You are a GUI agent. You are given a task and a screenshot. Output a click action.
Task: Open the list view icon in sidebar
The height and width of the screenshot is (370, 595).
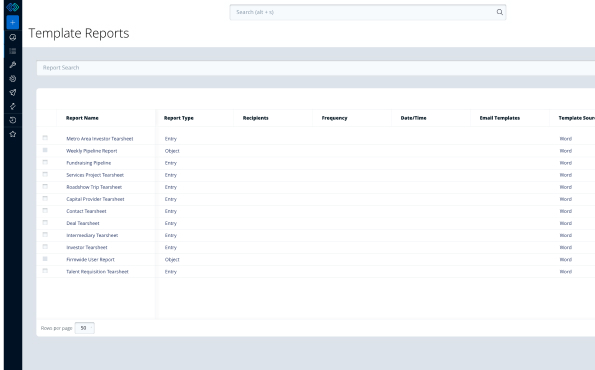pos(13,51)
